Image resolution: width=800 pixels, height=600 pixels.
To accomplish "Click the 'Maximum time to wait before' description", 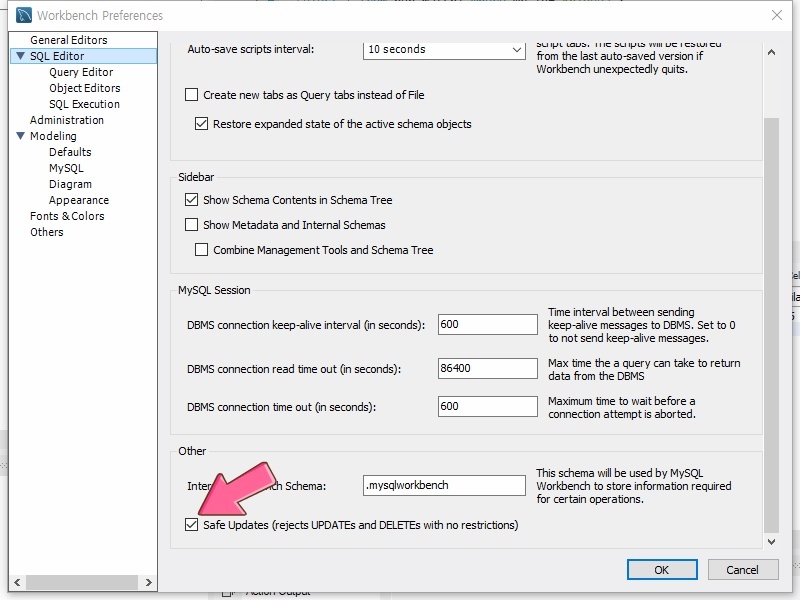I will pos(621,407).
